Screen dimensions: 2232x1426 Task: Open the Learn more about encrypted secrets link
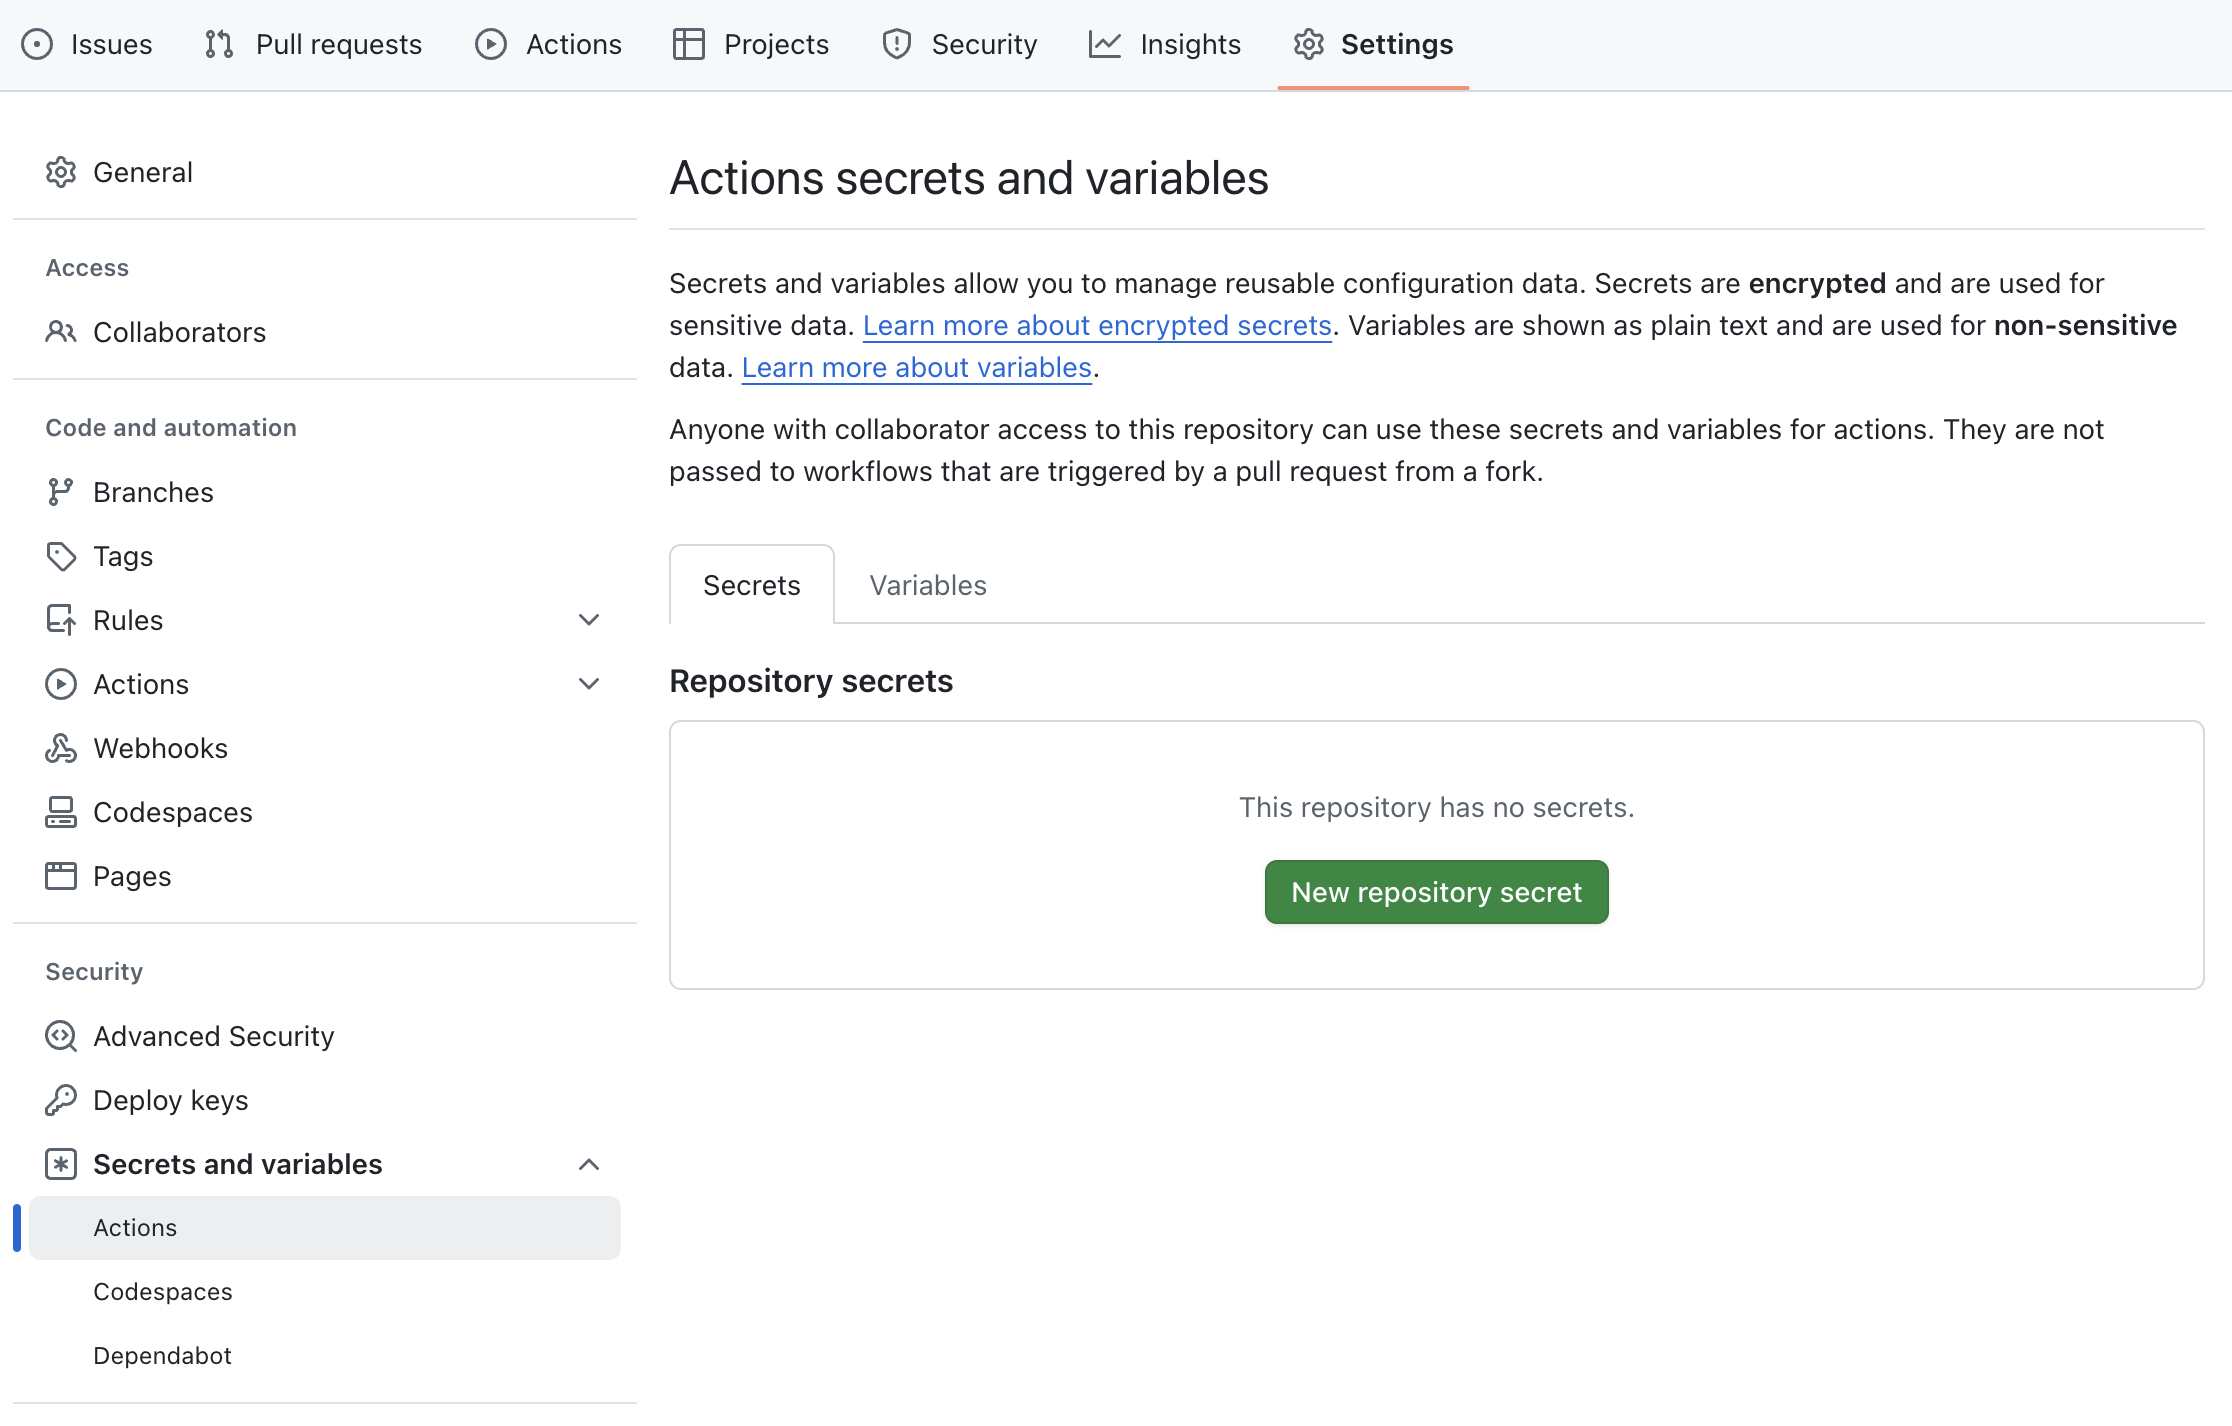pyautogui.click(x=1097, y=325)
